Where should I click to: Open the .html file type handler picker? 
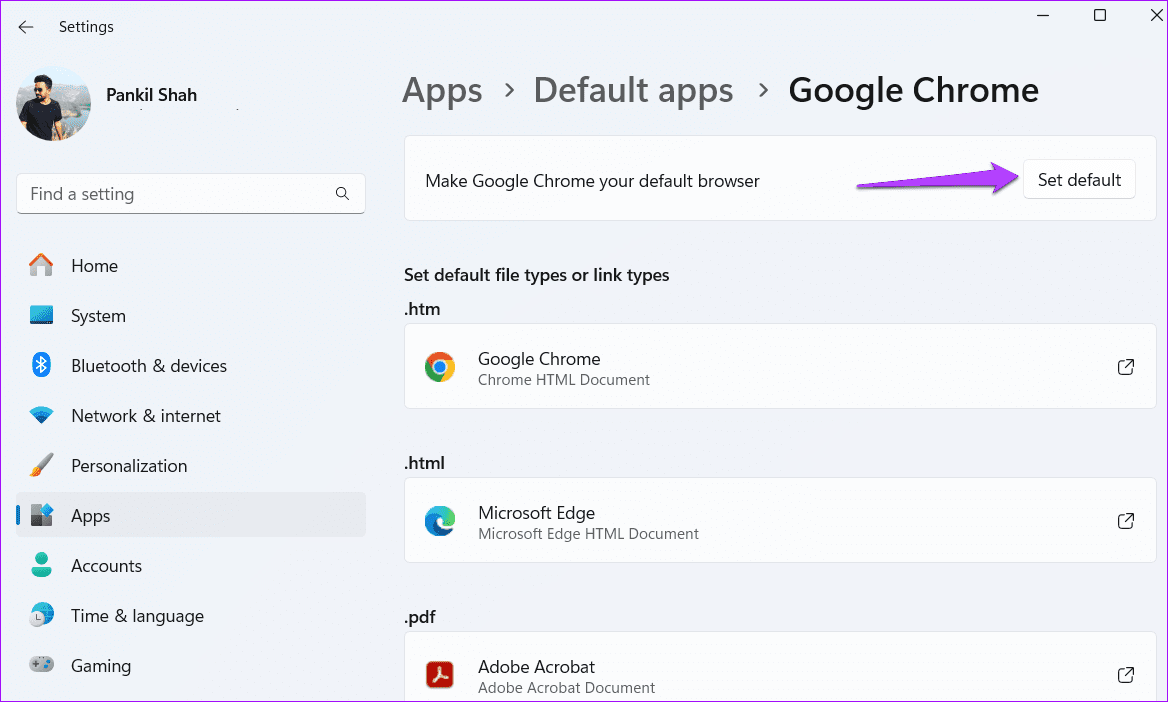[780, 520]
